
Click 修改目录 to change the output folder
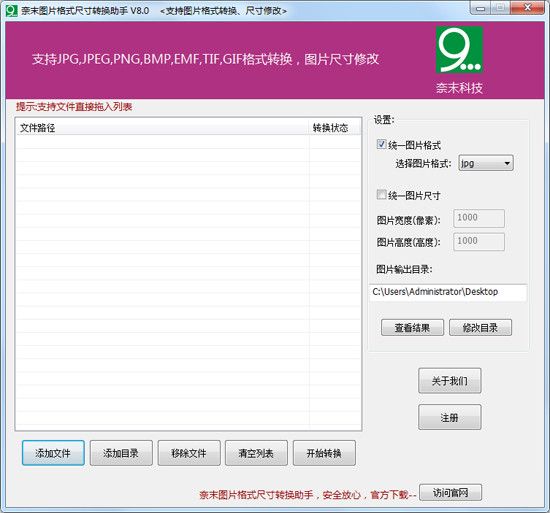(x=480, y=328)
